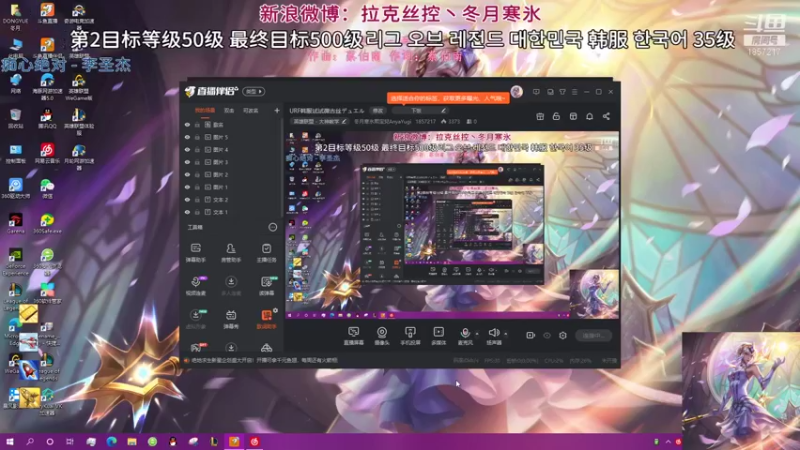This screenshot has height=450, width=800.
Task: Hide the 图片 1 layer with its eye
Action: coord(187,187)
